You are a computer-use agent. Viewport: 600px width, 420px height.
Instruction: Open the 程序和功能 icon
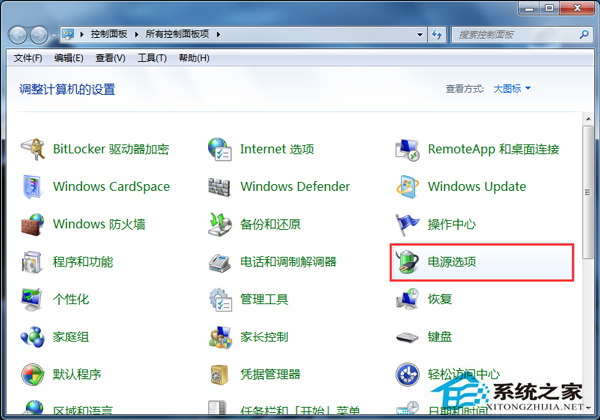point(32,262)
